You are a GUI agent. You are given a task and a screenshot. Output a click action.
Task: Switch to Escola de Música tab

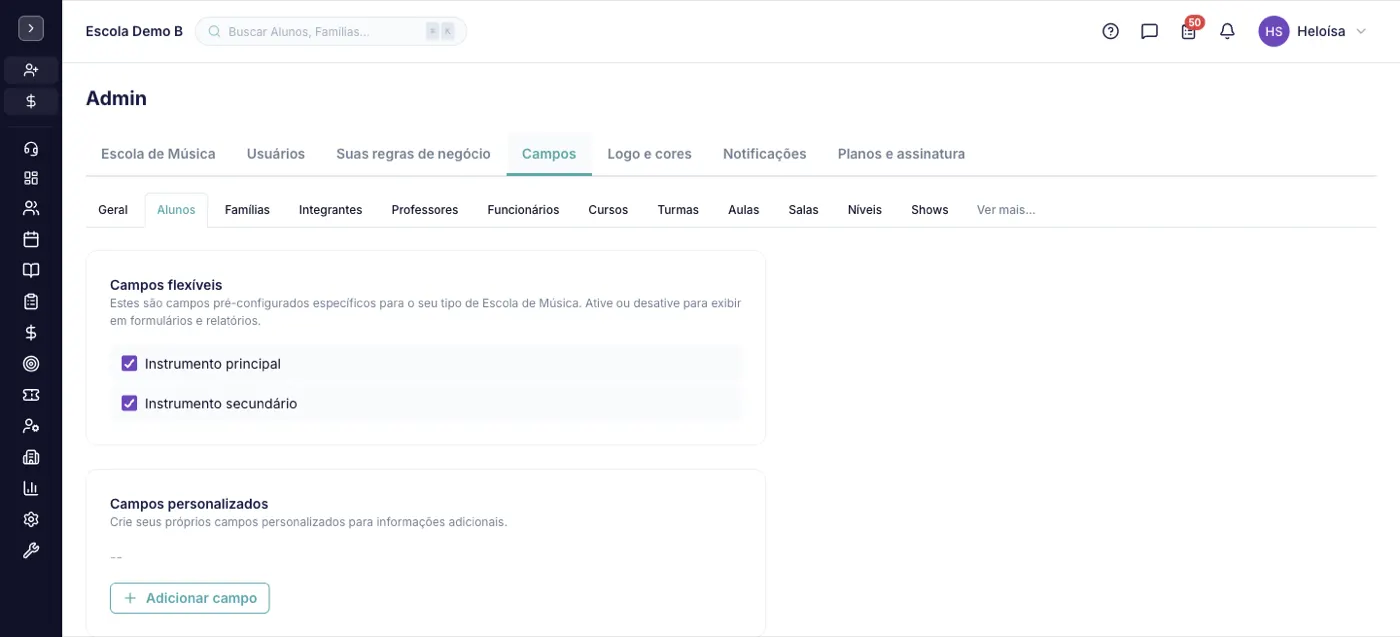158,154
